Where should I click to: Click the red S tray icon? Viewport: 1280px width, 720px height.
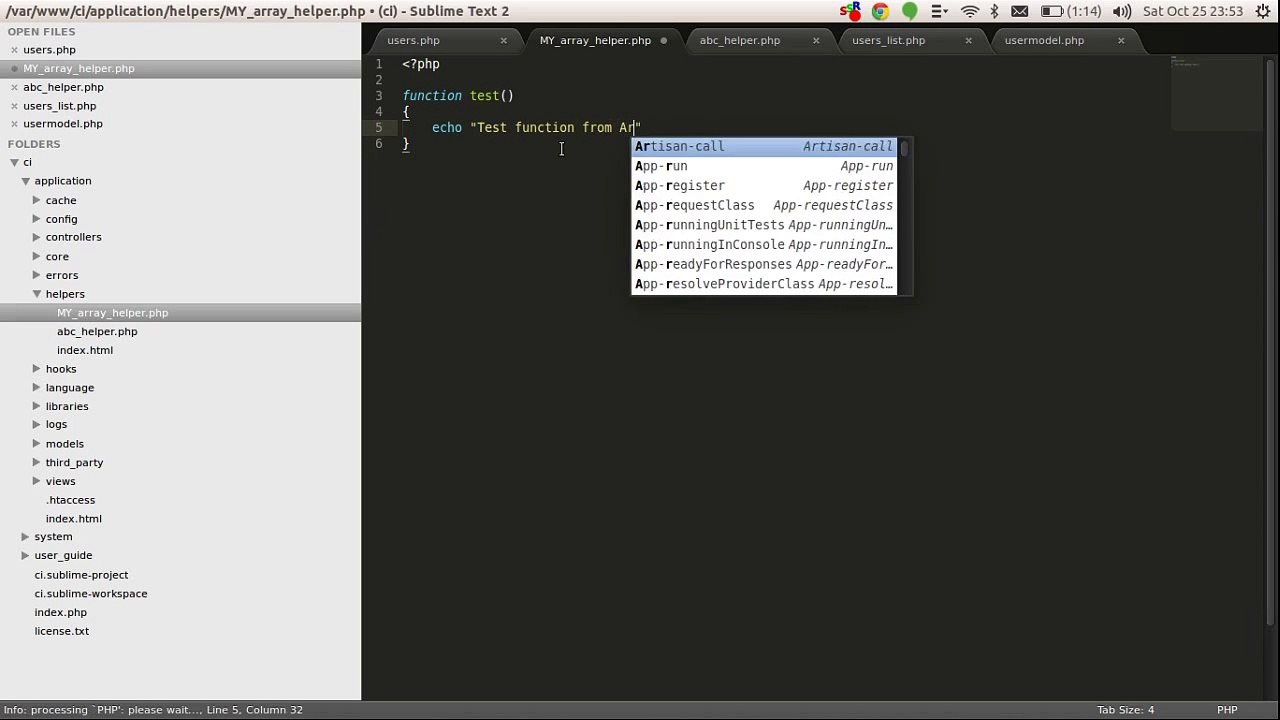[851, 11]
